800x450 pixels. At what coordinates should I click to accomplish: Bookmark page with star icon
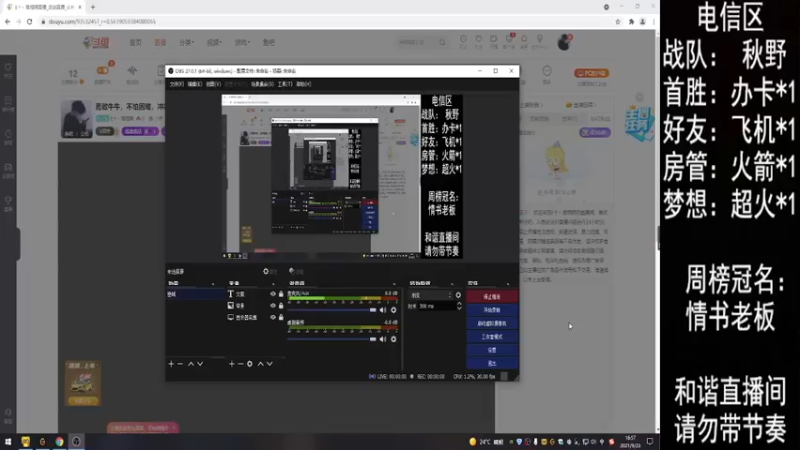pyautogui.click(x=618, y=21)
